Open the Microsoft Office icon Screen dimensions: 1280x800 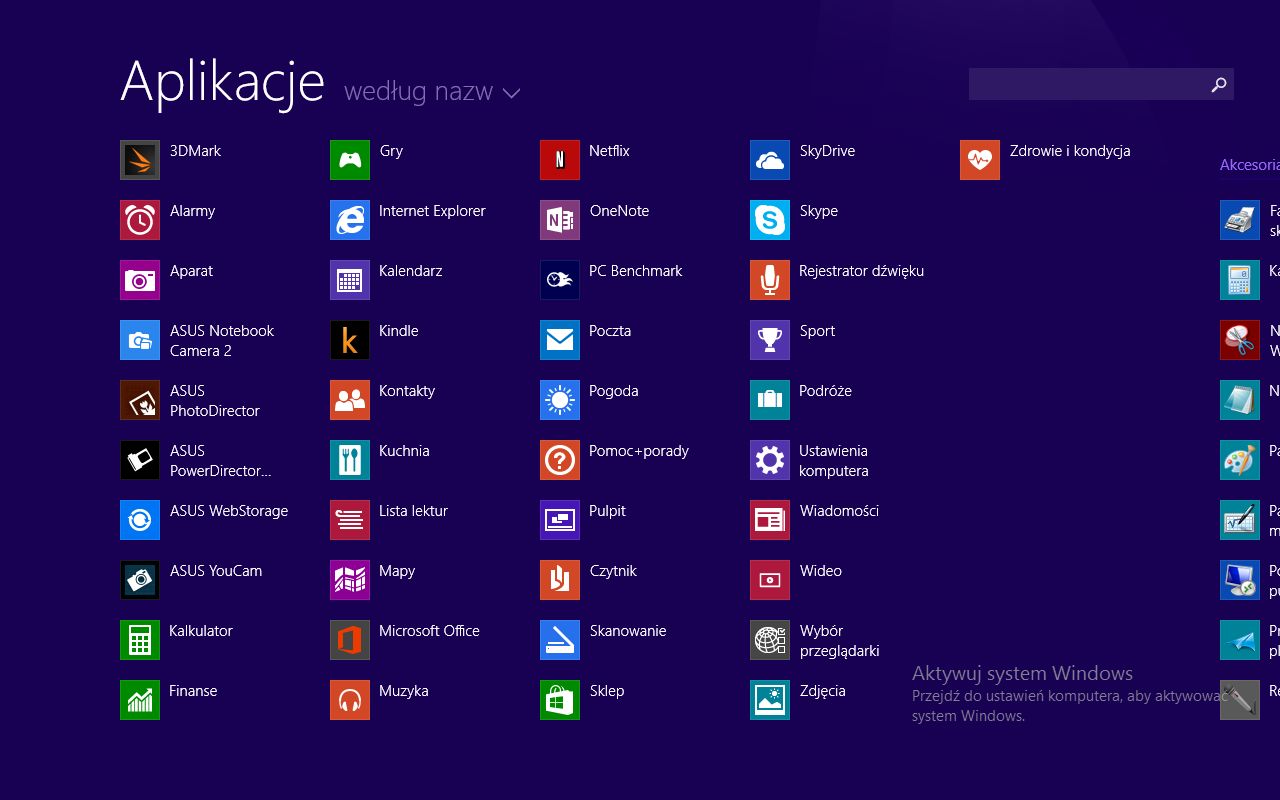(x=350, y=640)
